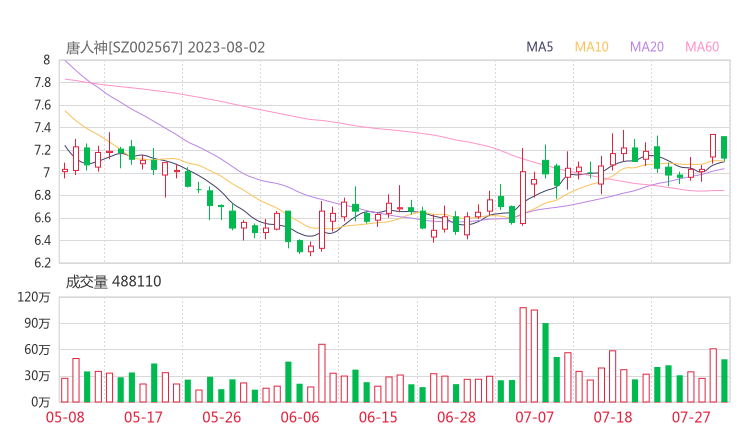Click the 120万 volume axis label

34,297
